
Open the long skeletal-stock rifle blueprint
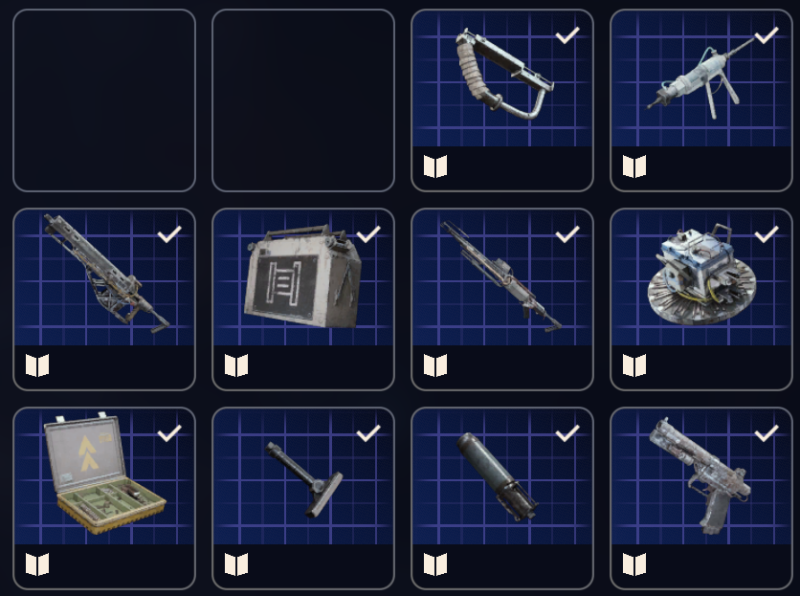(104, 300)
